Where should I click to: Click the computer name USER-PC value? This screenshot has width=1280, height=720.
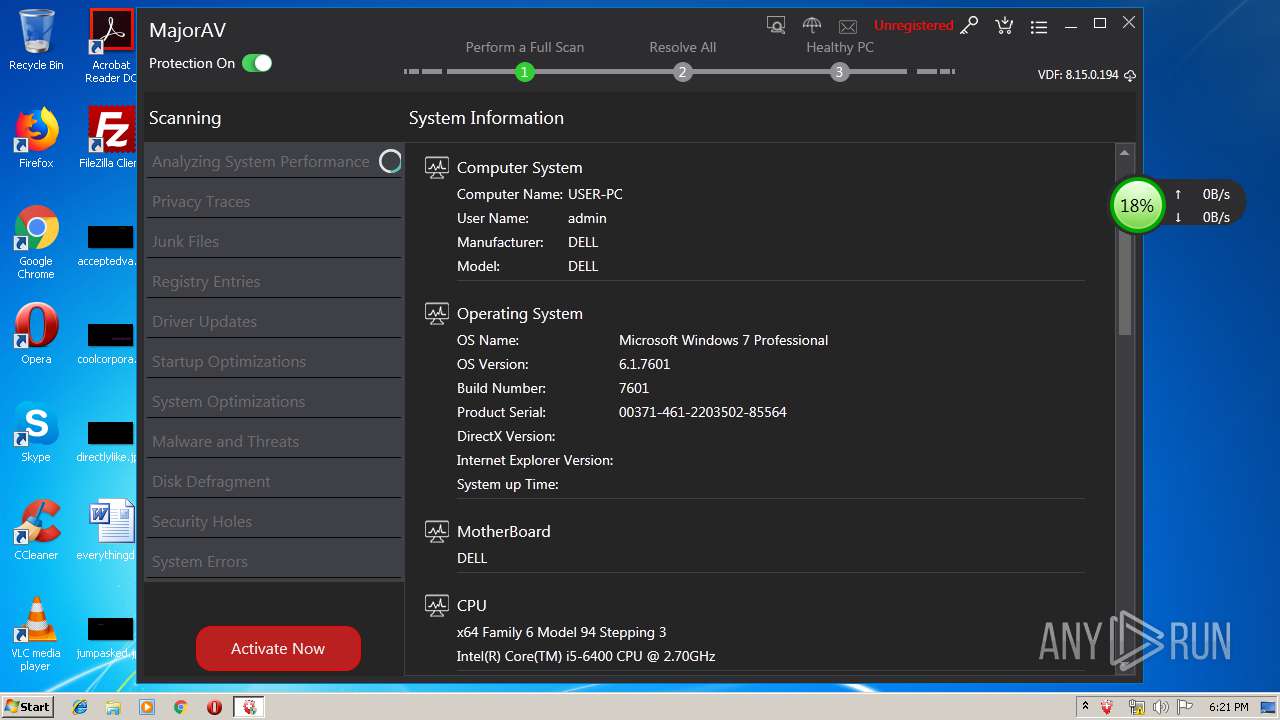point(595,194)
